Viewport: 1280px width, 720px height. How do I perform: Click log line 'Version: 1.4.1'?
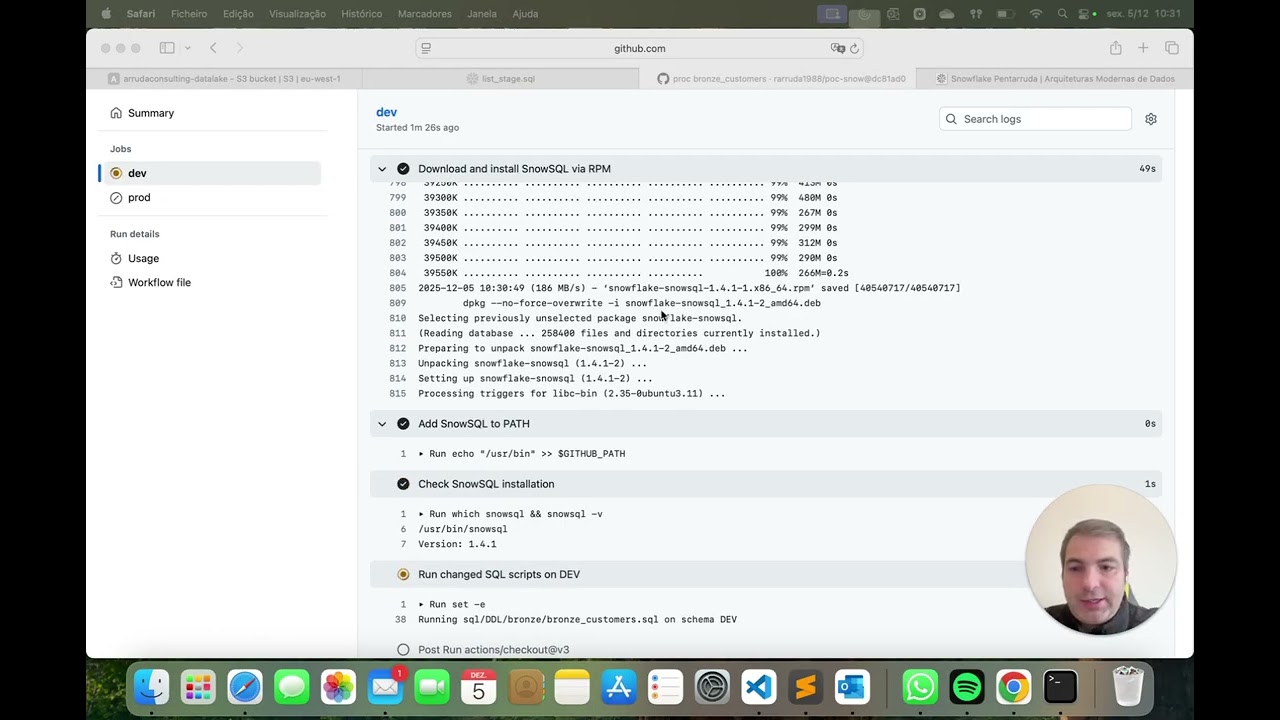coord(457,544)
